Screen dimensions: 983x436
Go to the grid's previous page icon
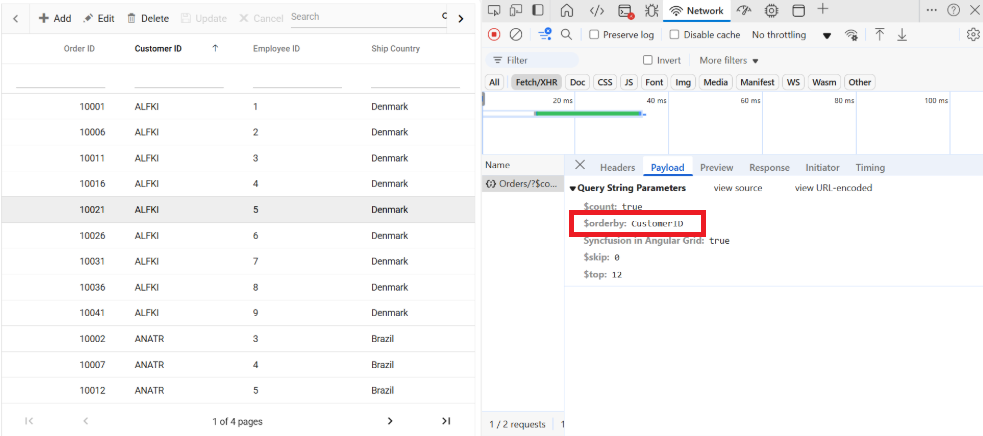[x=86, y=421]
